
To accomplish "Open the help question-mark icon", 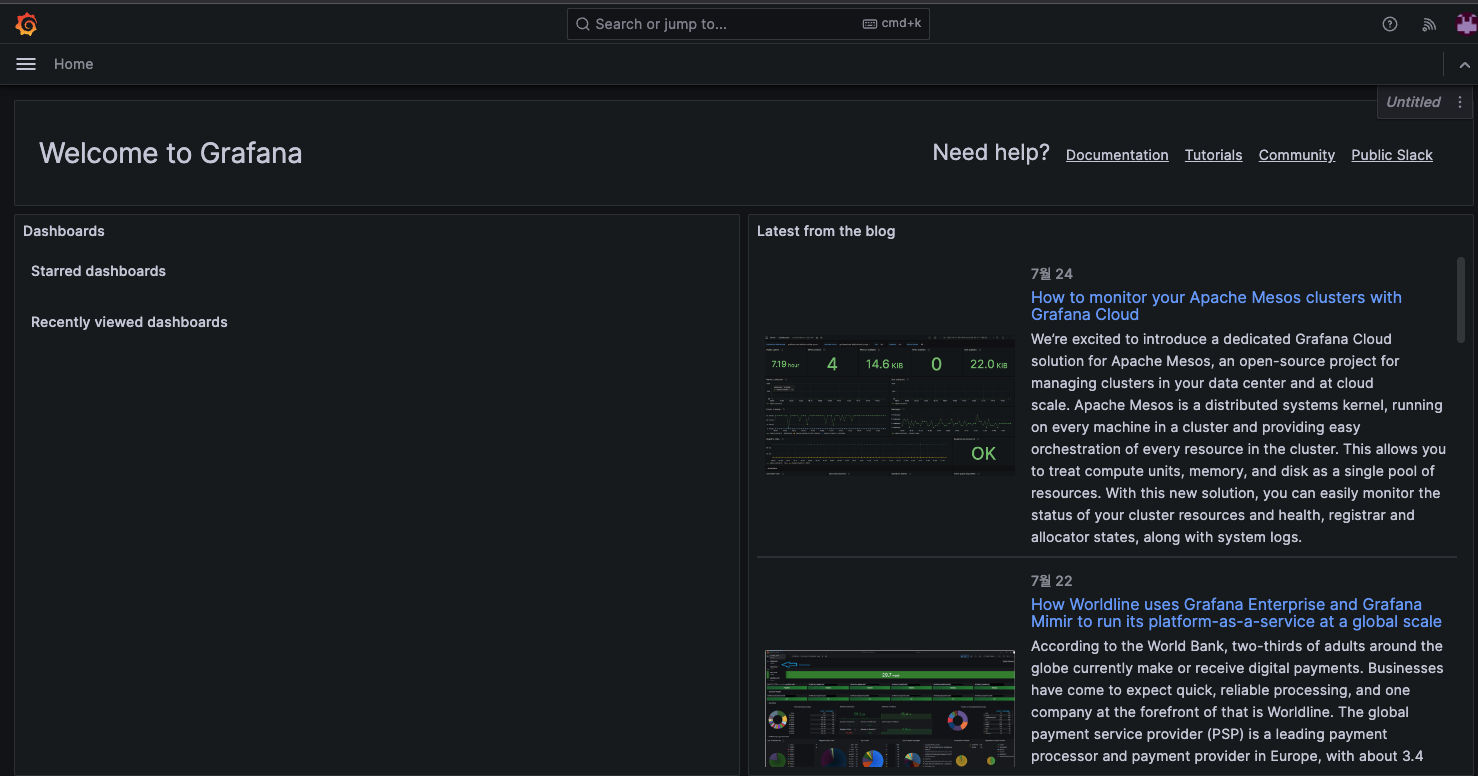I will 1390,24.
